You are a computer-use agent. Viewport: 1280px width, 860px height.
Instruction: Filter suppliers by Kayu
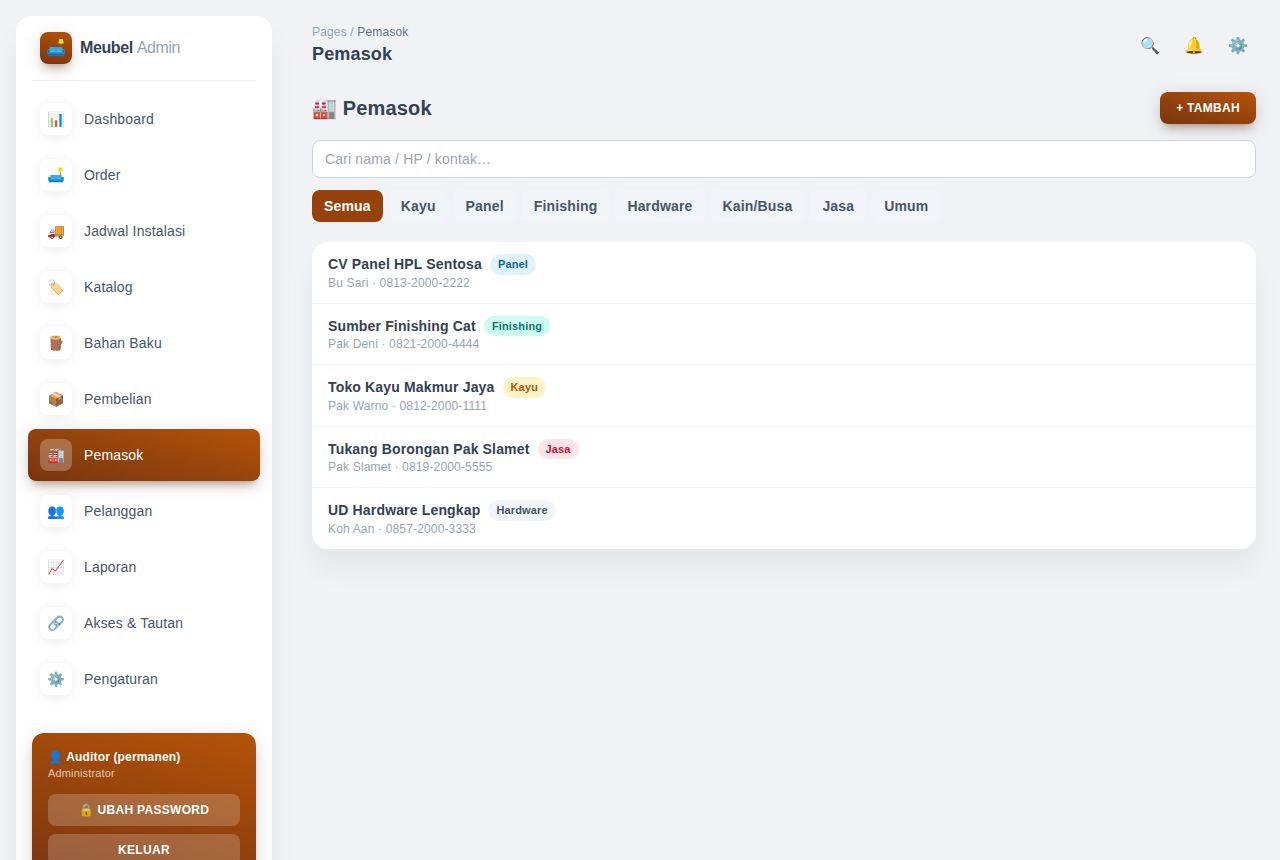point(418,206)
